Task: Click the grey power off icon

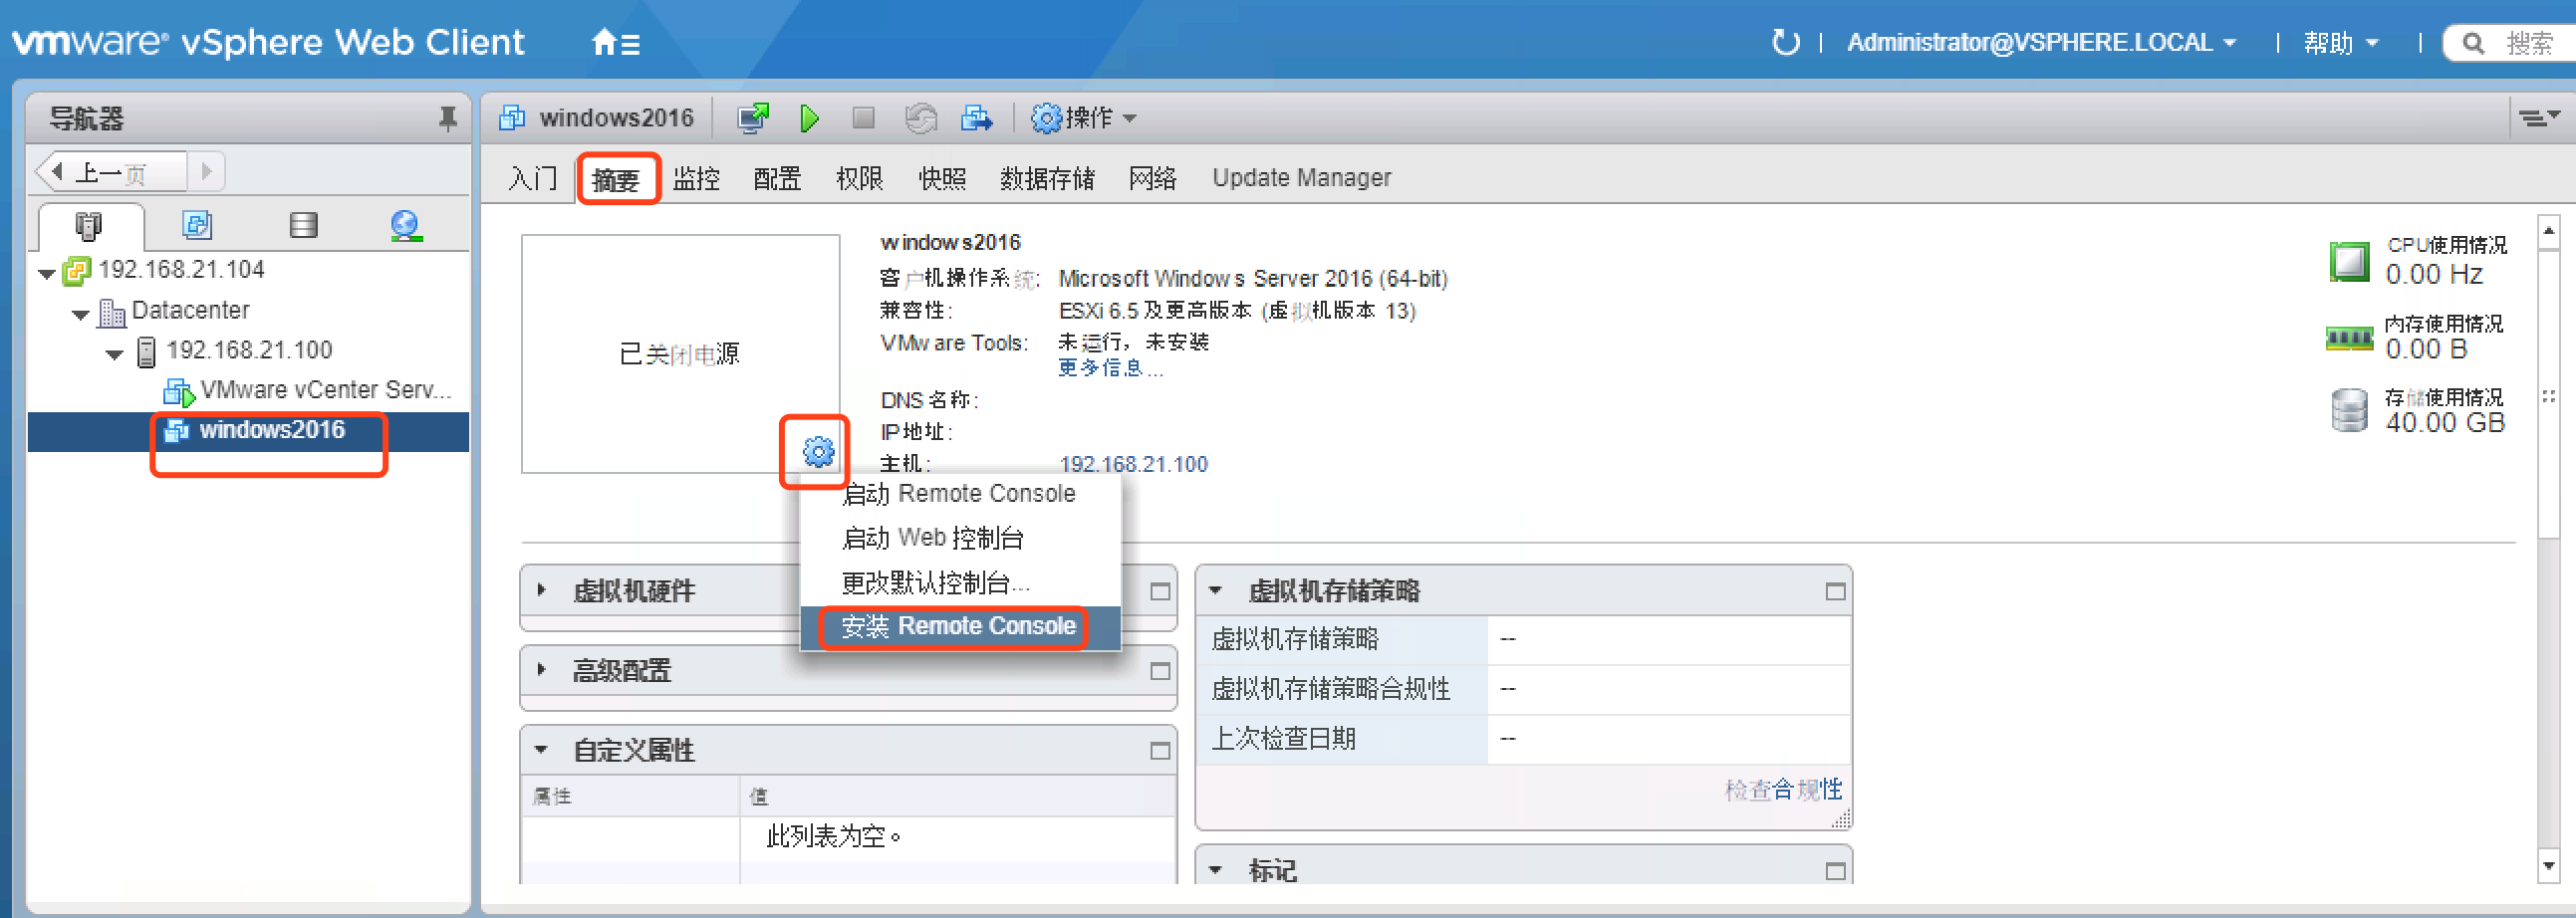Action: (863, 118)
